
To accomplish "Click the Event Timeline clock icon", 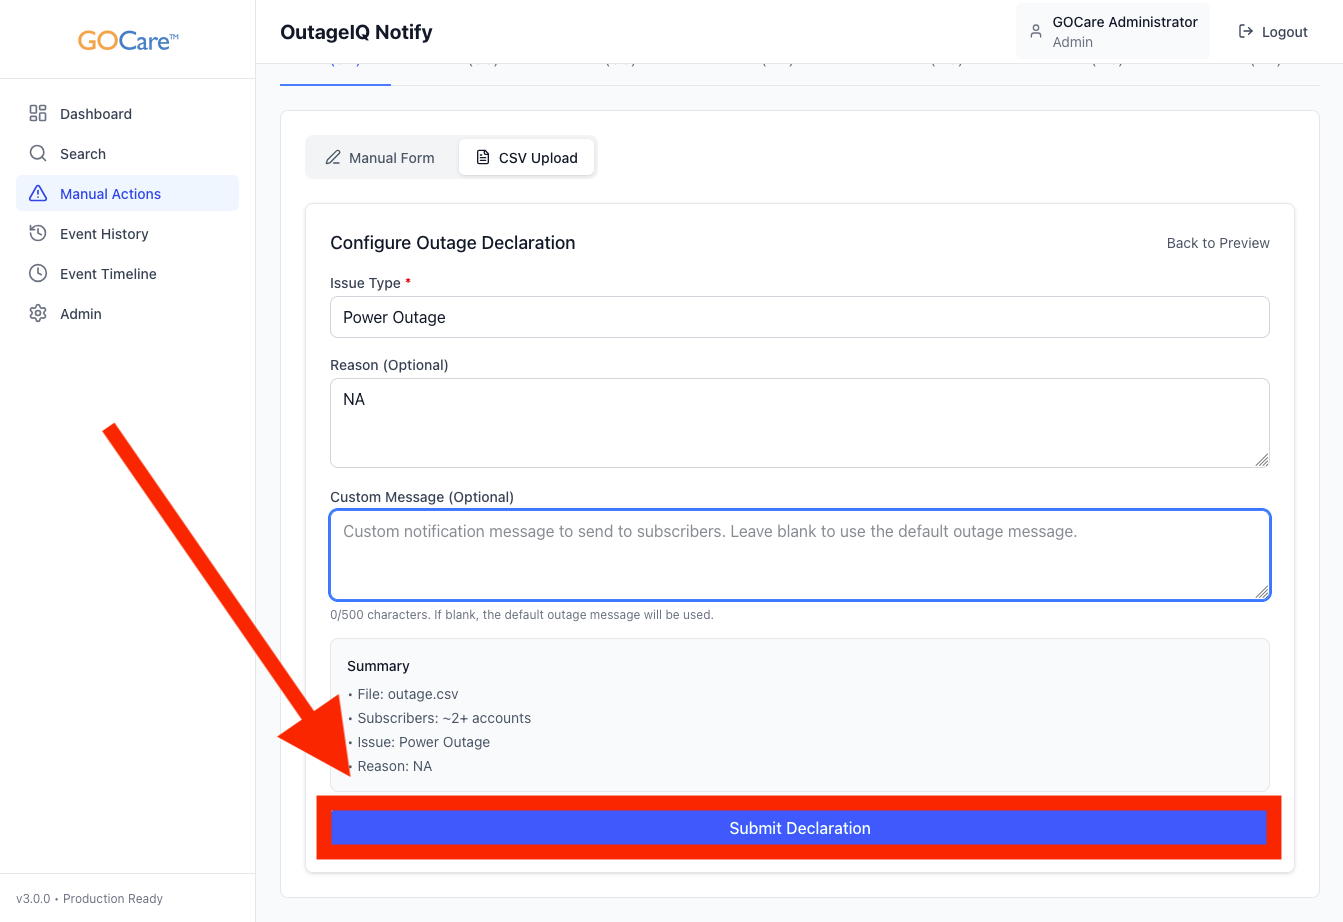I will tap(38, 273).
